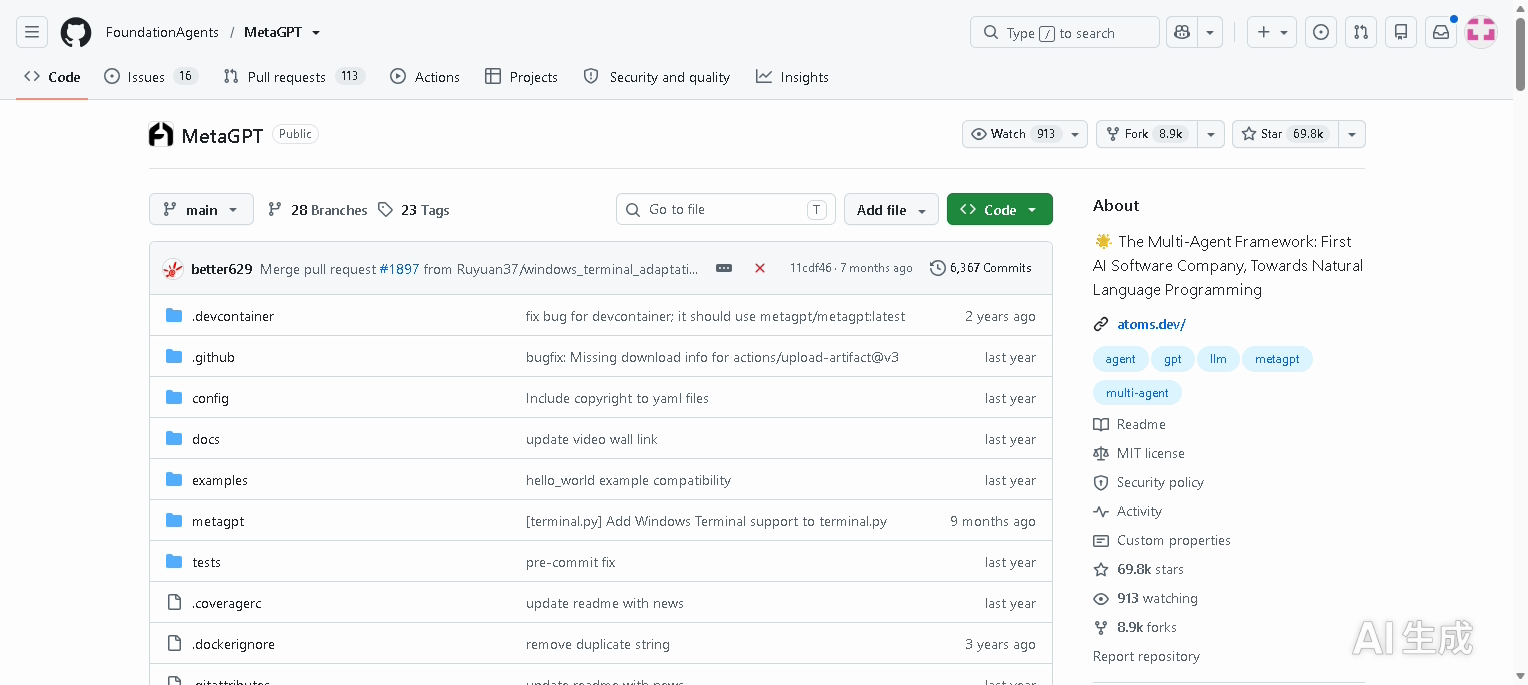The height and width of the screenshot is (685, 1528).
Task: Open 'hello_world example compatibility' commit message
Action: 628,480
